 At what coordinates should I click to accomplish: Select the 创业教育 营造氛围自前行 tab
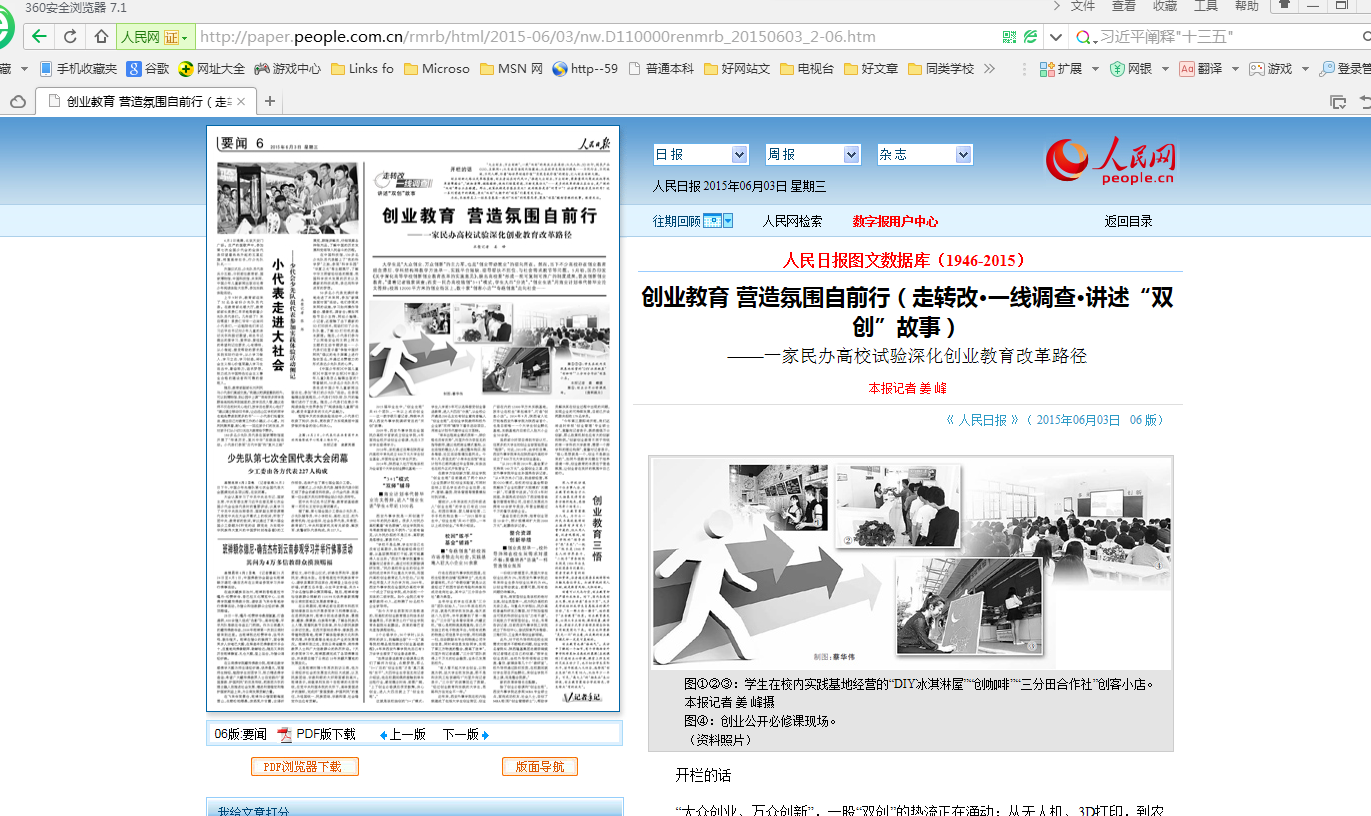tap(144, 101)
